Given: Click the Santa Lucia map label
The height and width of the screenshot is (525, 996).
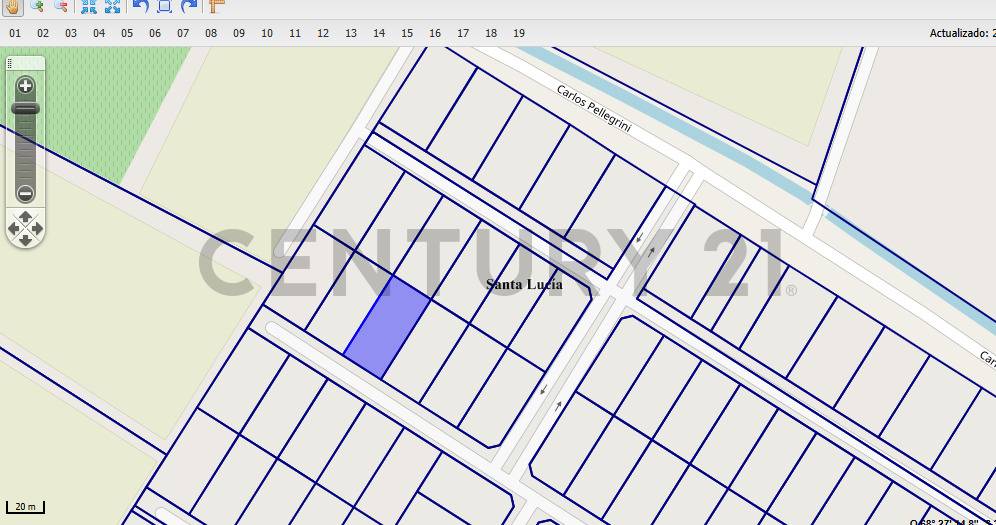Looking at the screenshot, I should (524, 285).
